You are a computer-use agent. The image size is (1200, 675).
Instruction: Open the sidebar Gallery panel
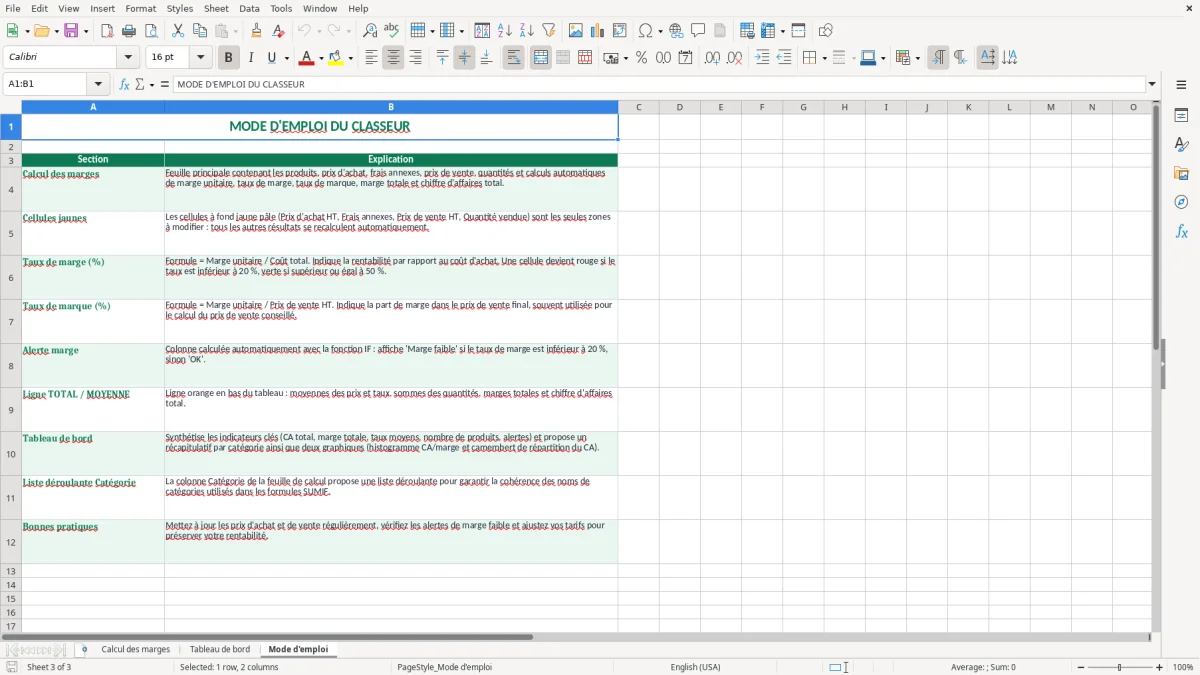coord(1181,173)
